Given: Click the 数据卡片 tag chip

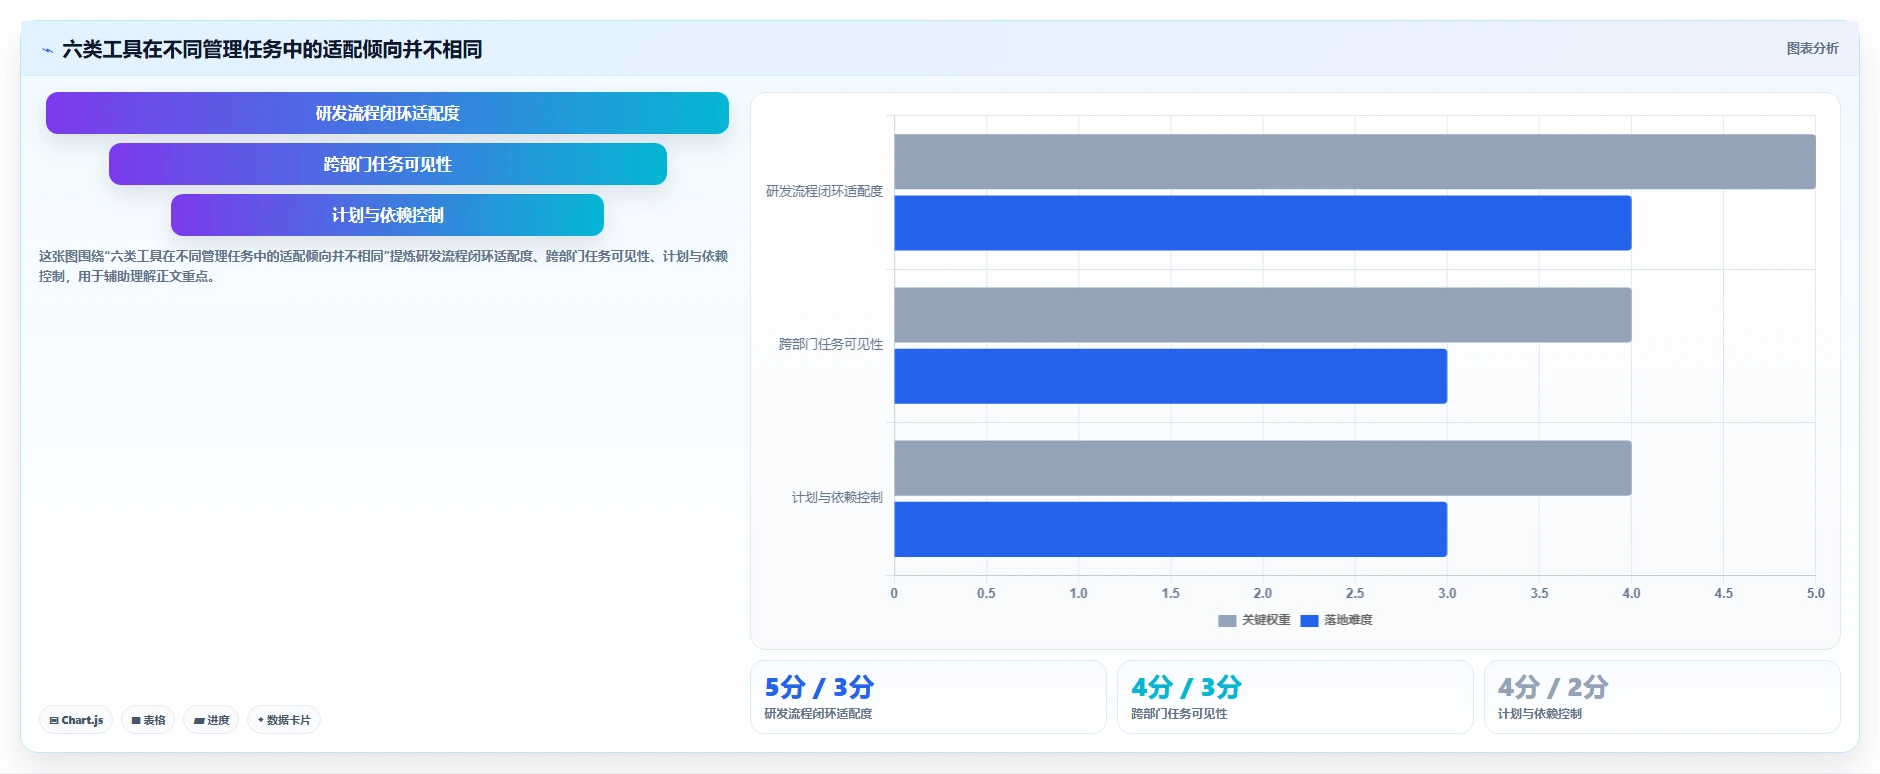Looking at the screenshot, I should tap(284, 720).
